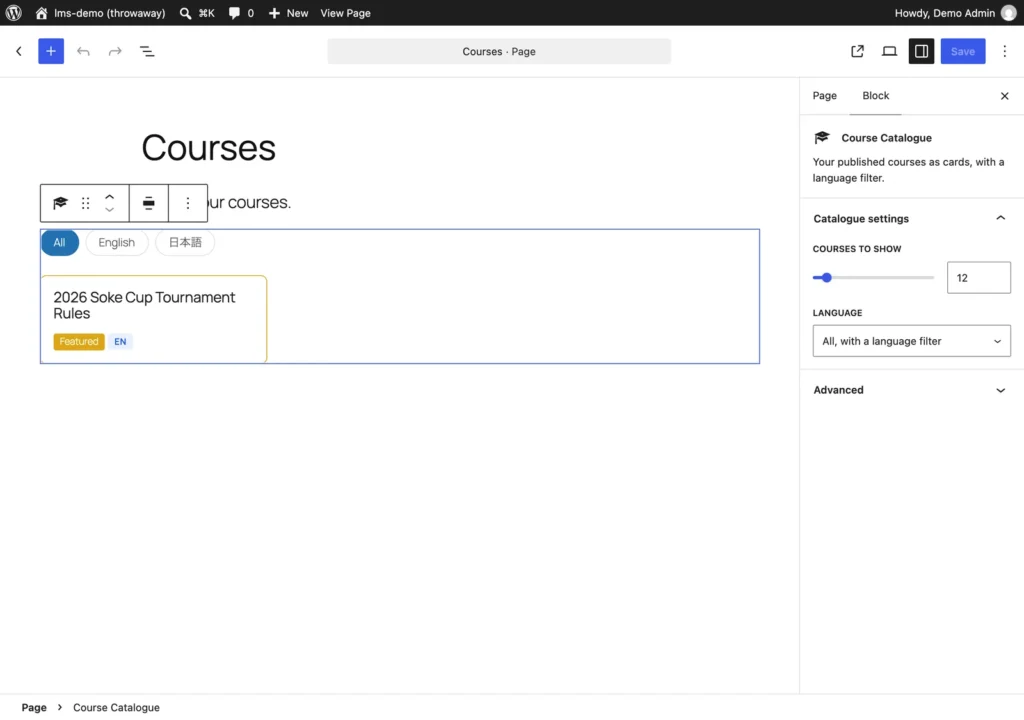Screen dimensions: 1024x720
Task: Select the English language filter pill
Action: (x=117, y=242)
